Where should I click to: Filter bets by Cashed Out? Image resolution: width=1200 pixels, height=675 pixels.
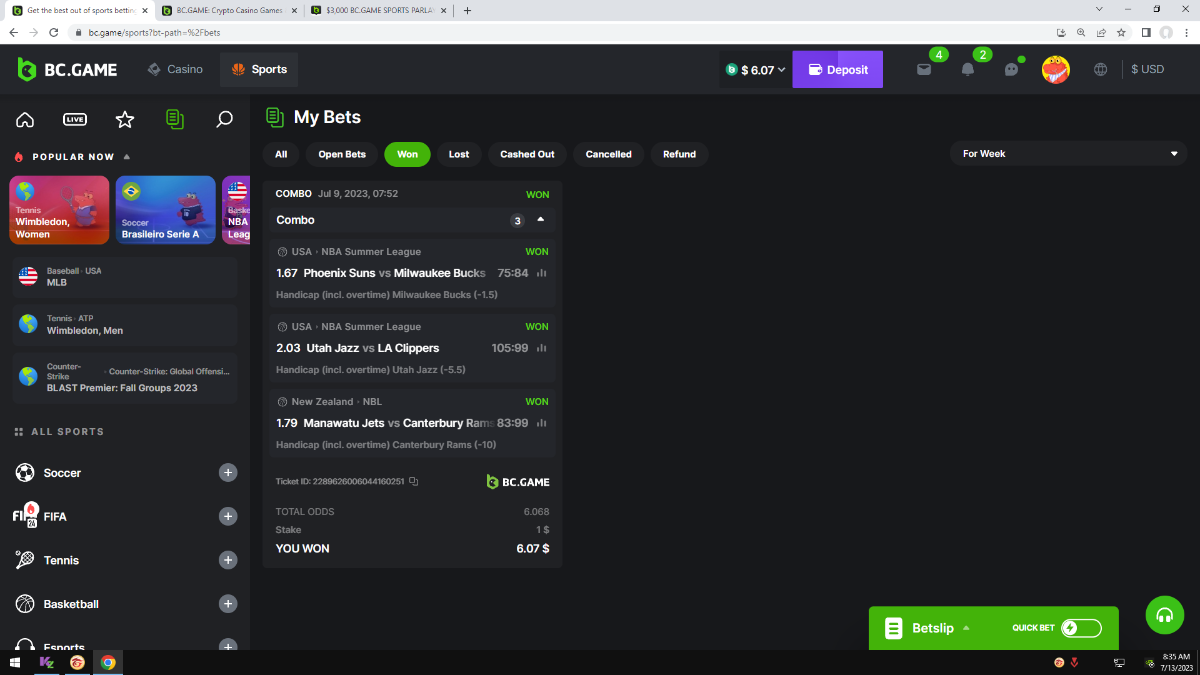[527, 154]
